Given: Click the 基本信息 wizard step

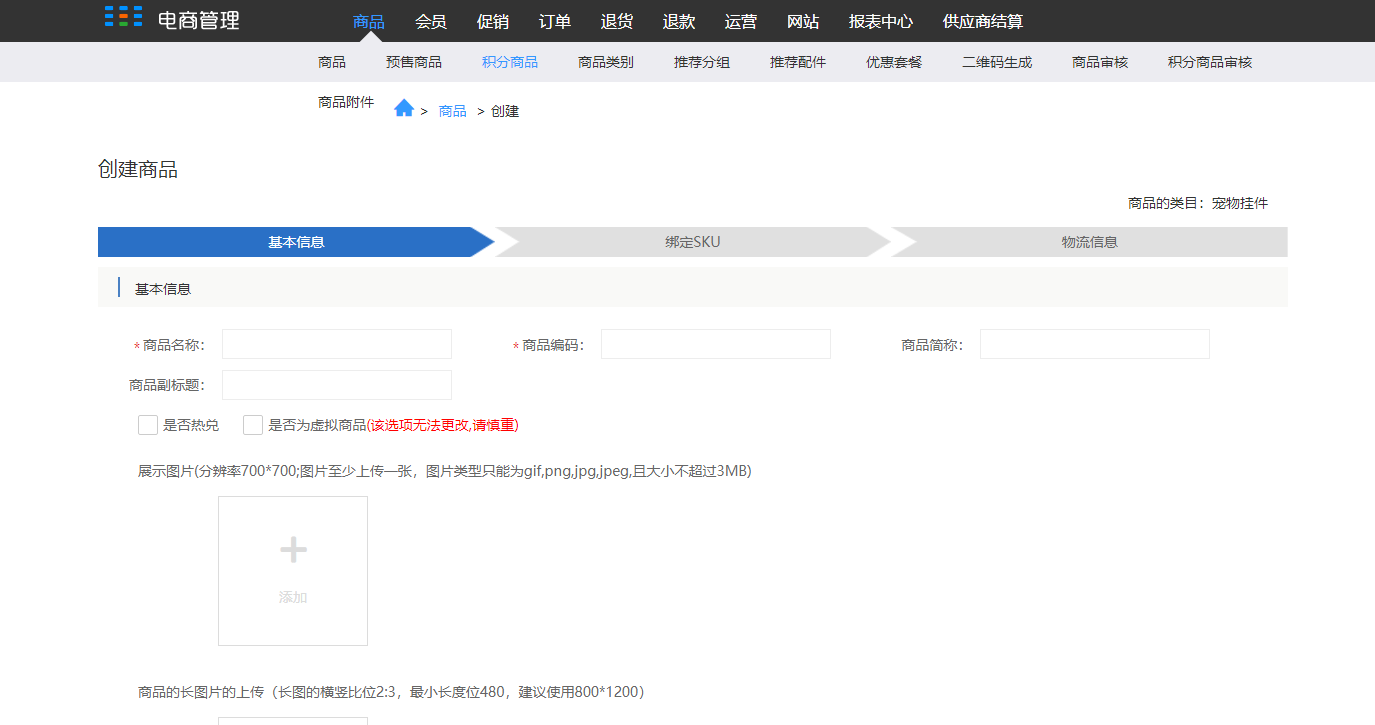Looking at the screenshot, I should pos(296,242).
